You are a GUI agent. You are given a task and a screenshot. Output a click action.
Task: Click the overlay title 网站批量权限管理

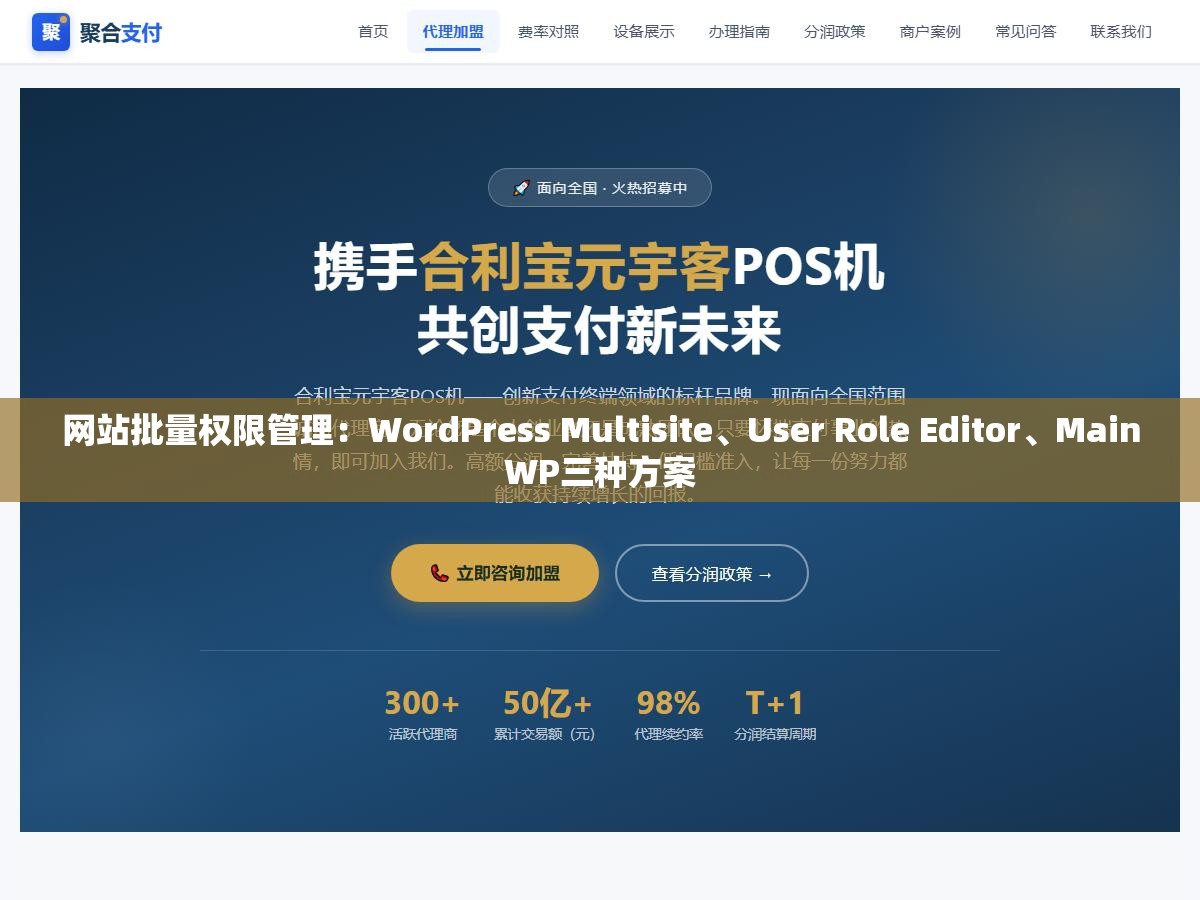click(x=602, y=450)
